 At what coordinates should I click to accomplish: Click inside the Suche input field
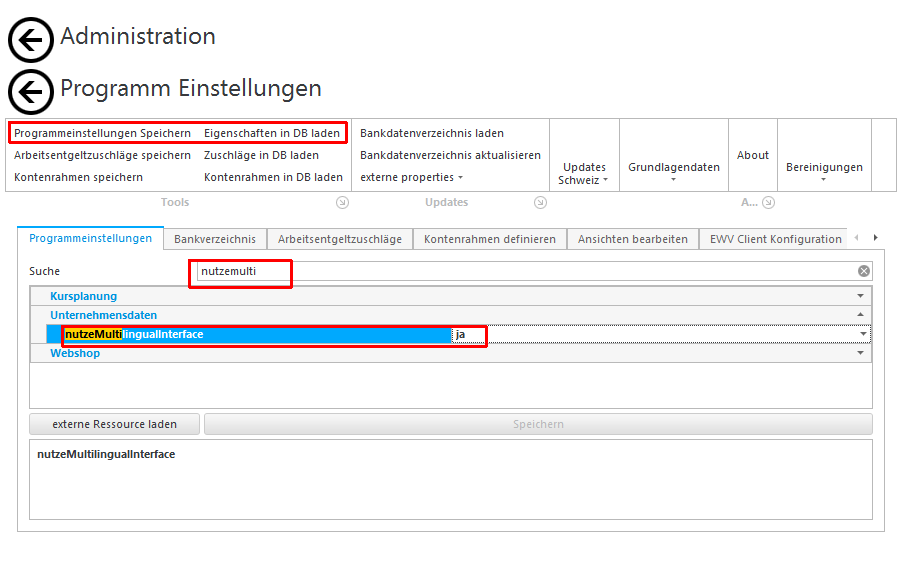(520, 271)
